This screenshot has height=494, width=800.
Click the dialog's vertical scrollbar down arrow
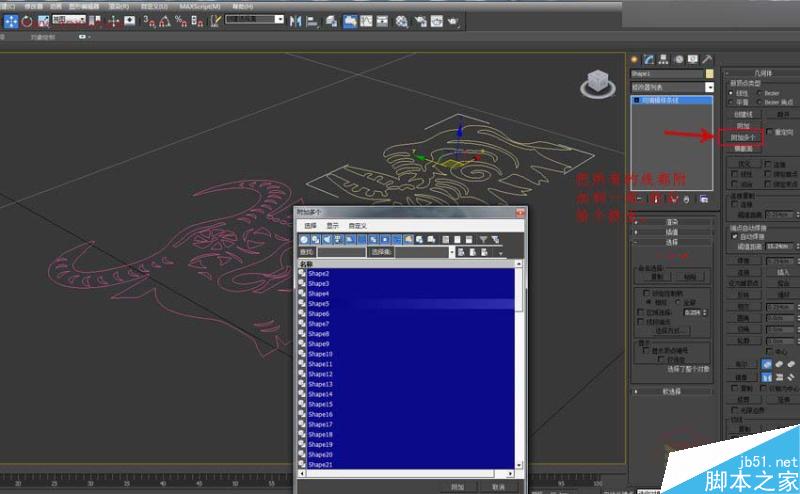(519, 465)
